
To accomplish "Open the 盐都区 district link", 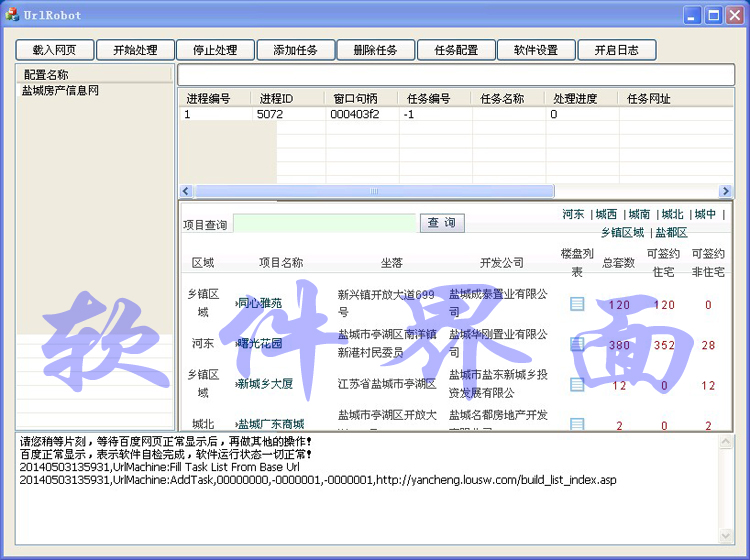I will click(x=671, y=232).
